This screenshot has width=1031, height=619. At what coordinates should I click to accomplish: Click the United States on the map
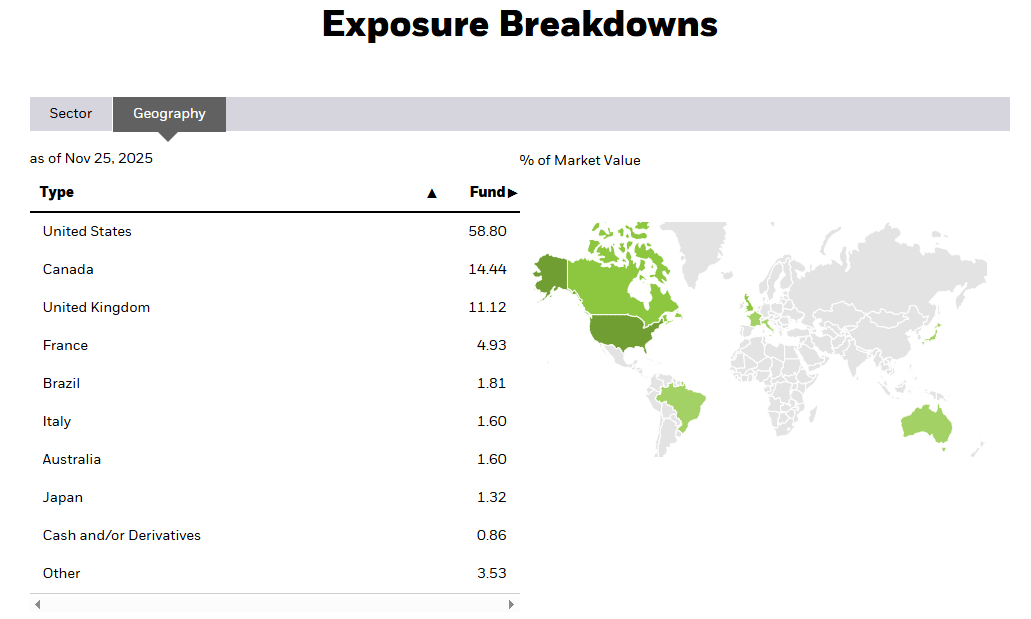[618, 334]
